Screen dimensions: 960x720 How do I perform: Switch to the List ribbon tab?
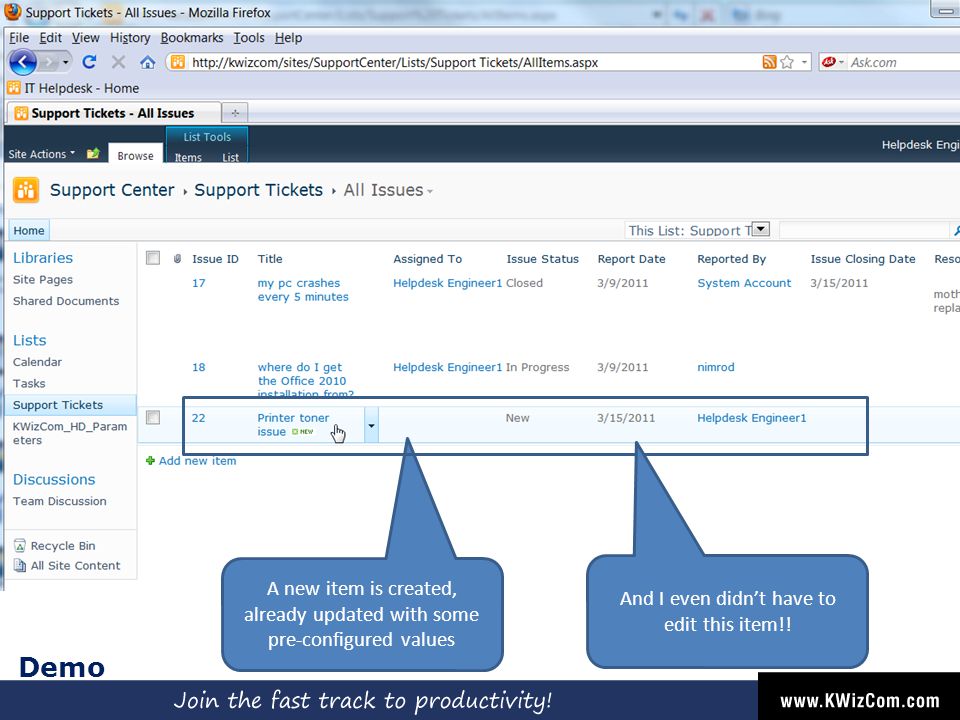(x=230, y=157)
